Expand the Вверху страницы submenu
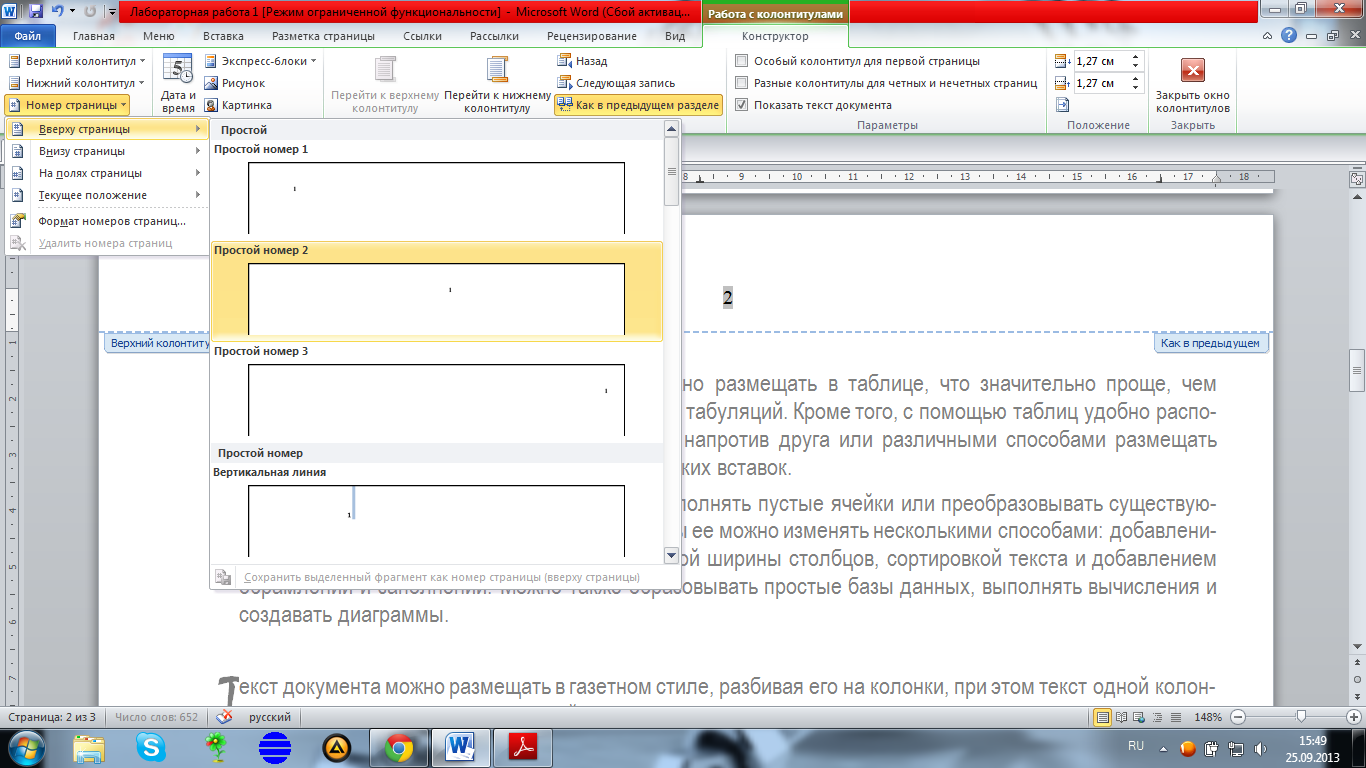Screen dimensions: 1366x768 [x=106, y=129]
